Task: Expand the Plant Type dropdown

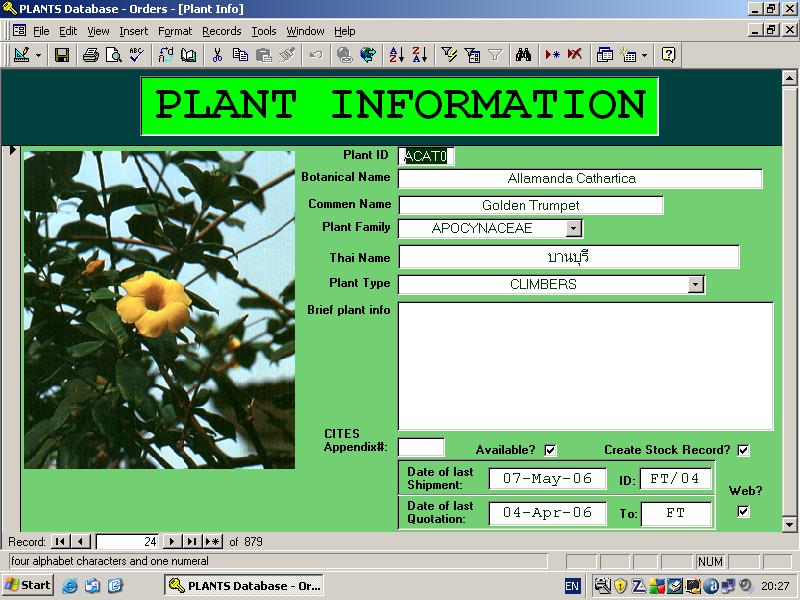Action: 695,284
